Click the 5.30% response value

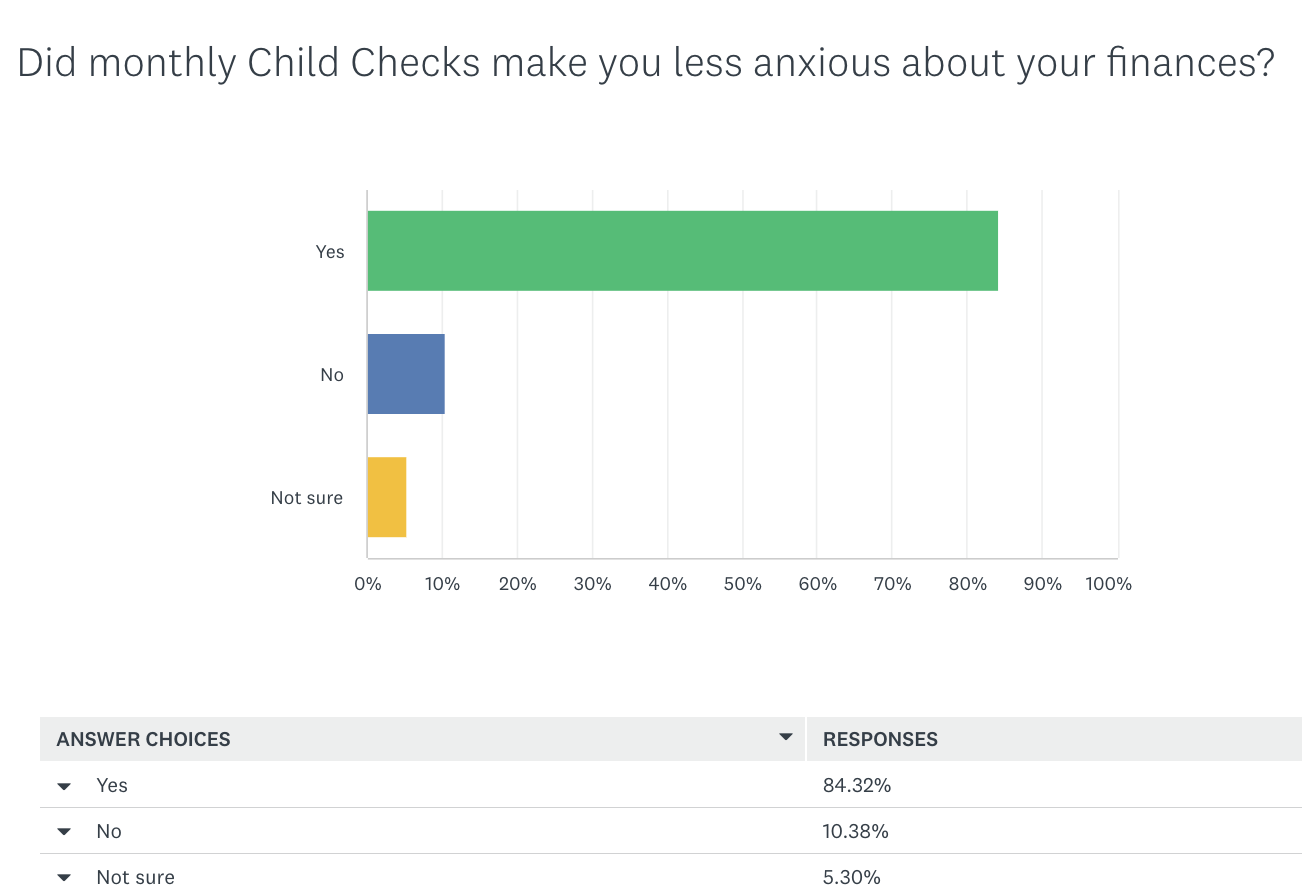(x=852, y=878)
